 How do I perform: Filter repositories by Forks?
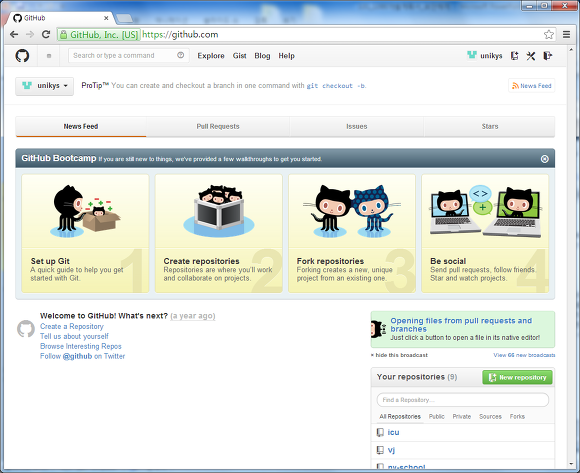pyautogui.click(x=517, y=416)
